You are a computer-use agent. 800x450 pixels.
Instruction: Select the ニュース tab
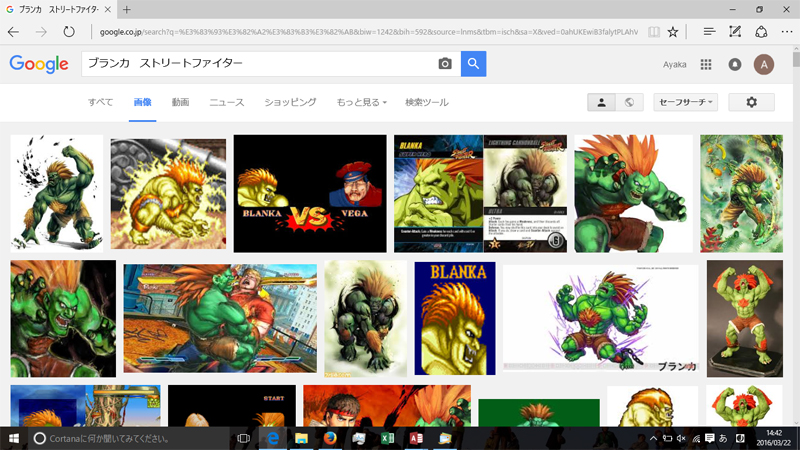coord(227,102)
